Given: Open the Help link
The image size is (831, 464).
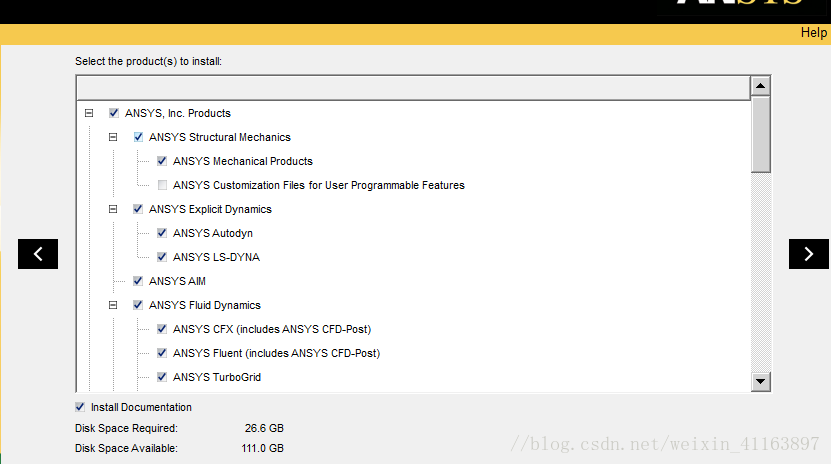Looking at the screenshot, I should (813, 33).
